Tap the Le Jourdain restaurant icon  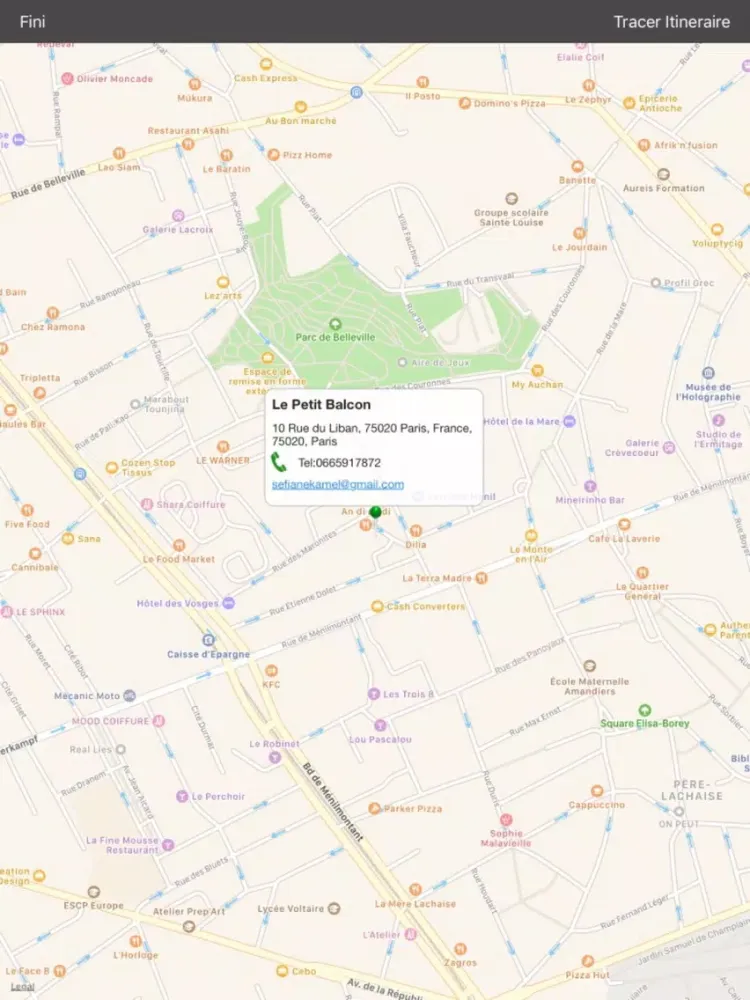[x=579, y=233]
